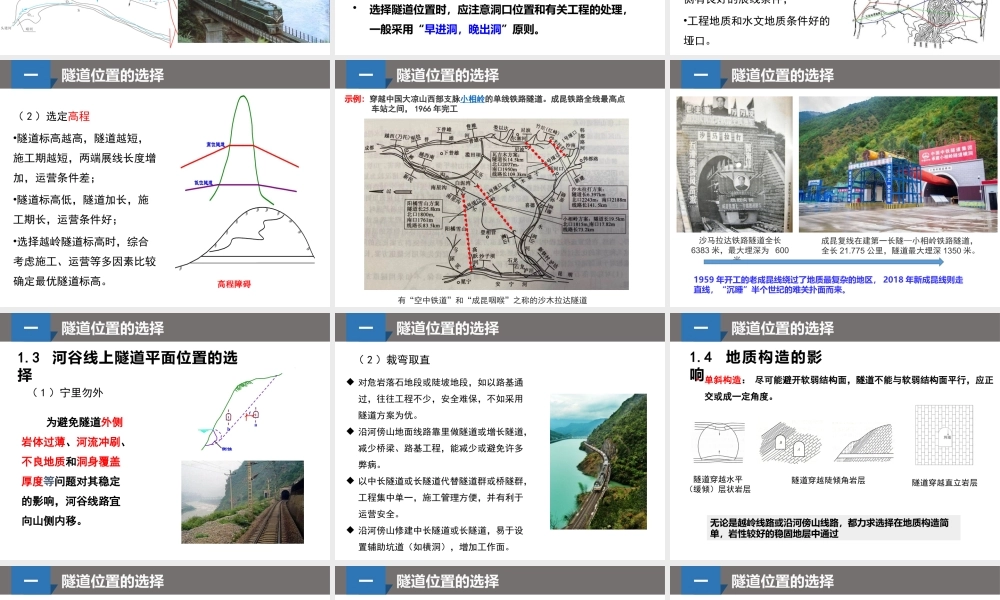Select the bullet starting 隧道标高越高,隧道越短

coord(84,158)
